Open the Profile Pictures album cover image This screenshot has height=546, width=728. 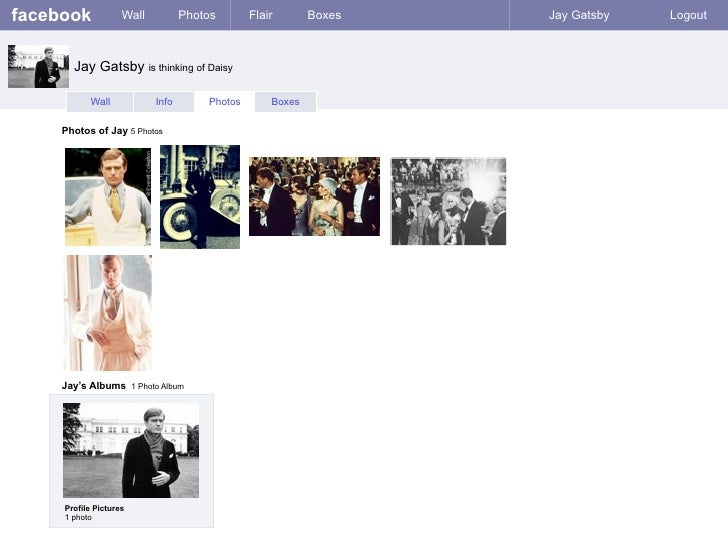(131, 450)
